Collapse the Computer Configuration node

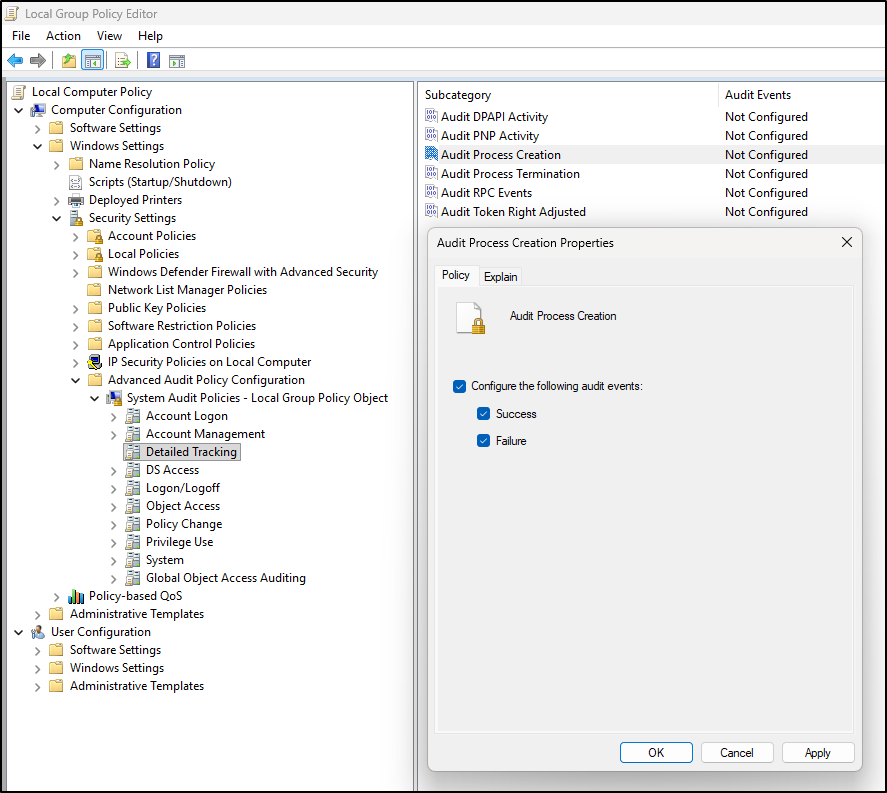(19, 110)
